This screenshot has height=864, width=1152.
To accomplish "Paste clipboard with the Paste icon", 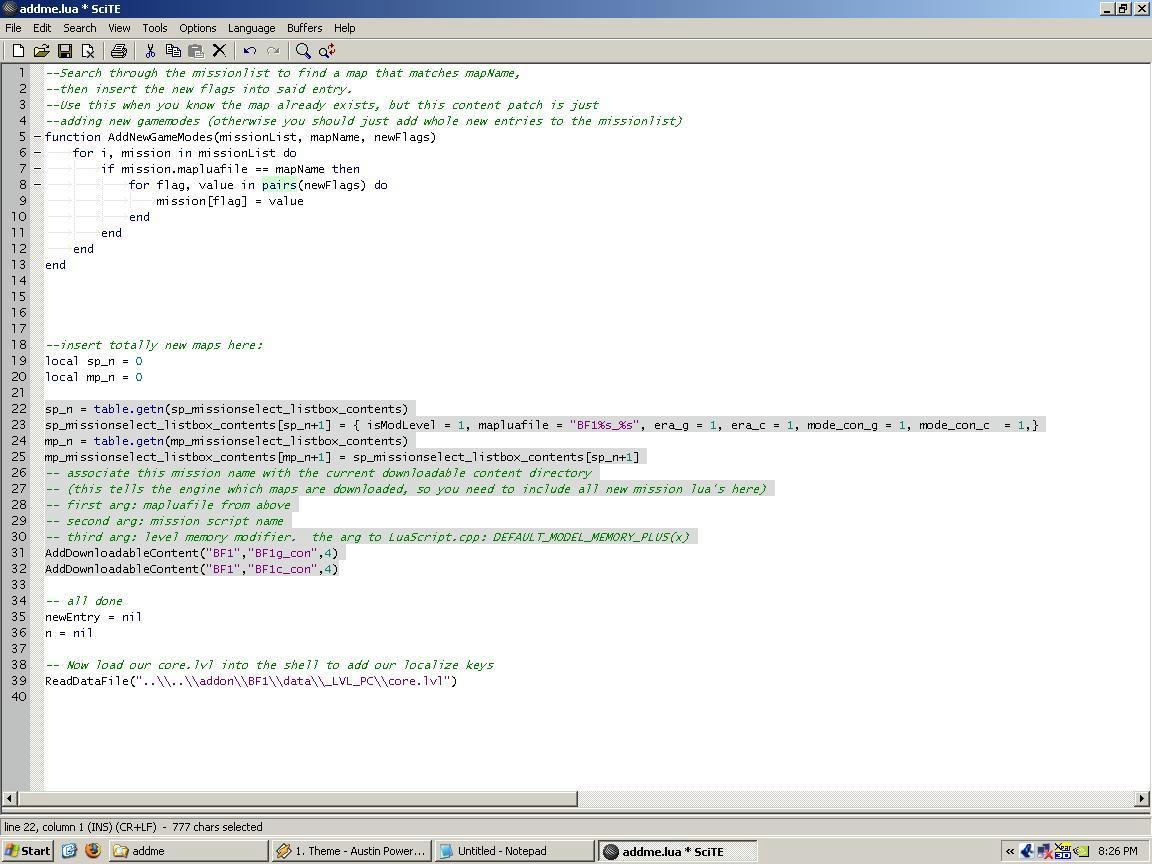I will (196, 51).
